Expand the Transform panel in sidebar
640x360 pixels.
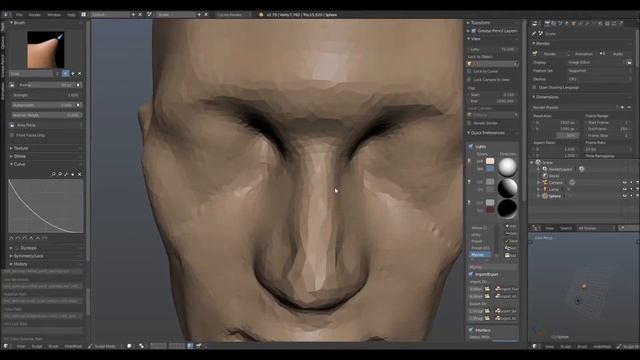479,23
